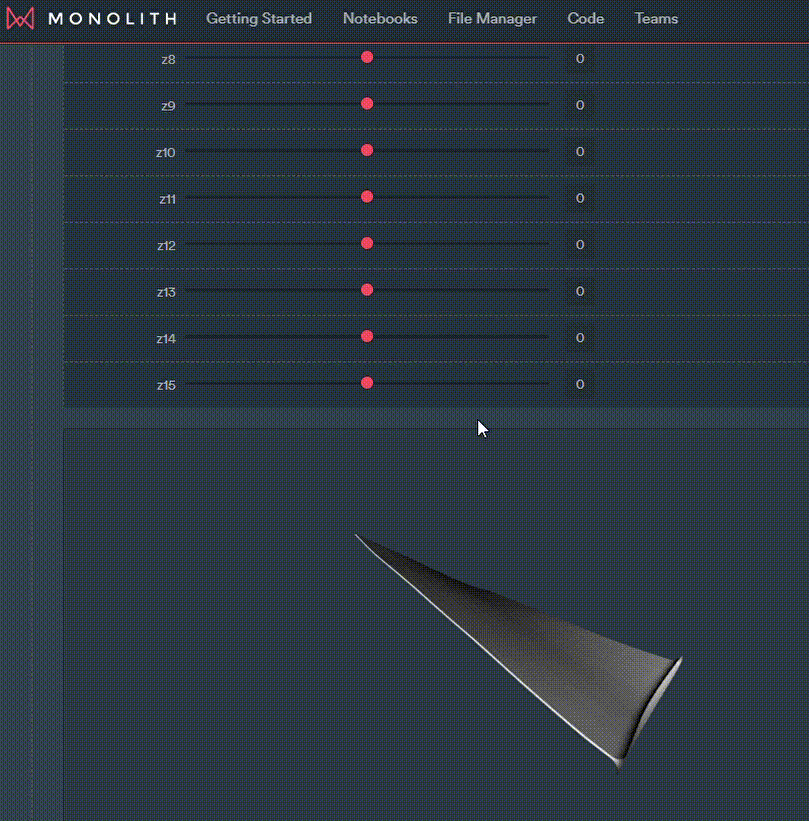Click the z8 slider handle
The height and width of the screenshot is (821, 809).
coord(367,57)
